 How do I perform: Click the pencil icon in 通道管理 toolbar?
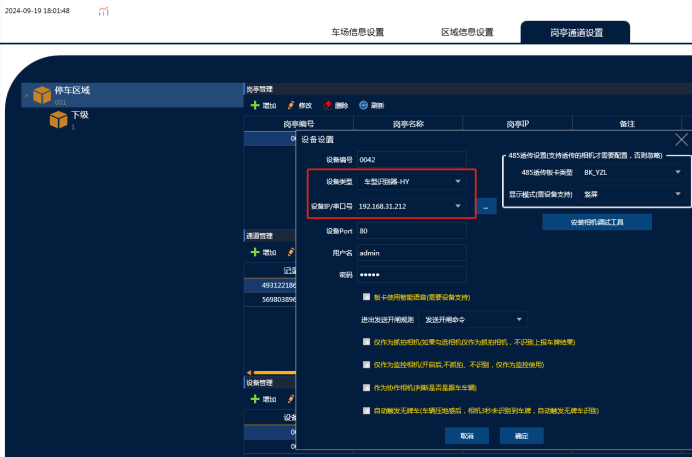(x=291, y=252)
